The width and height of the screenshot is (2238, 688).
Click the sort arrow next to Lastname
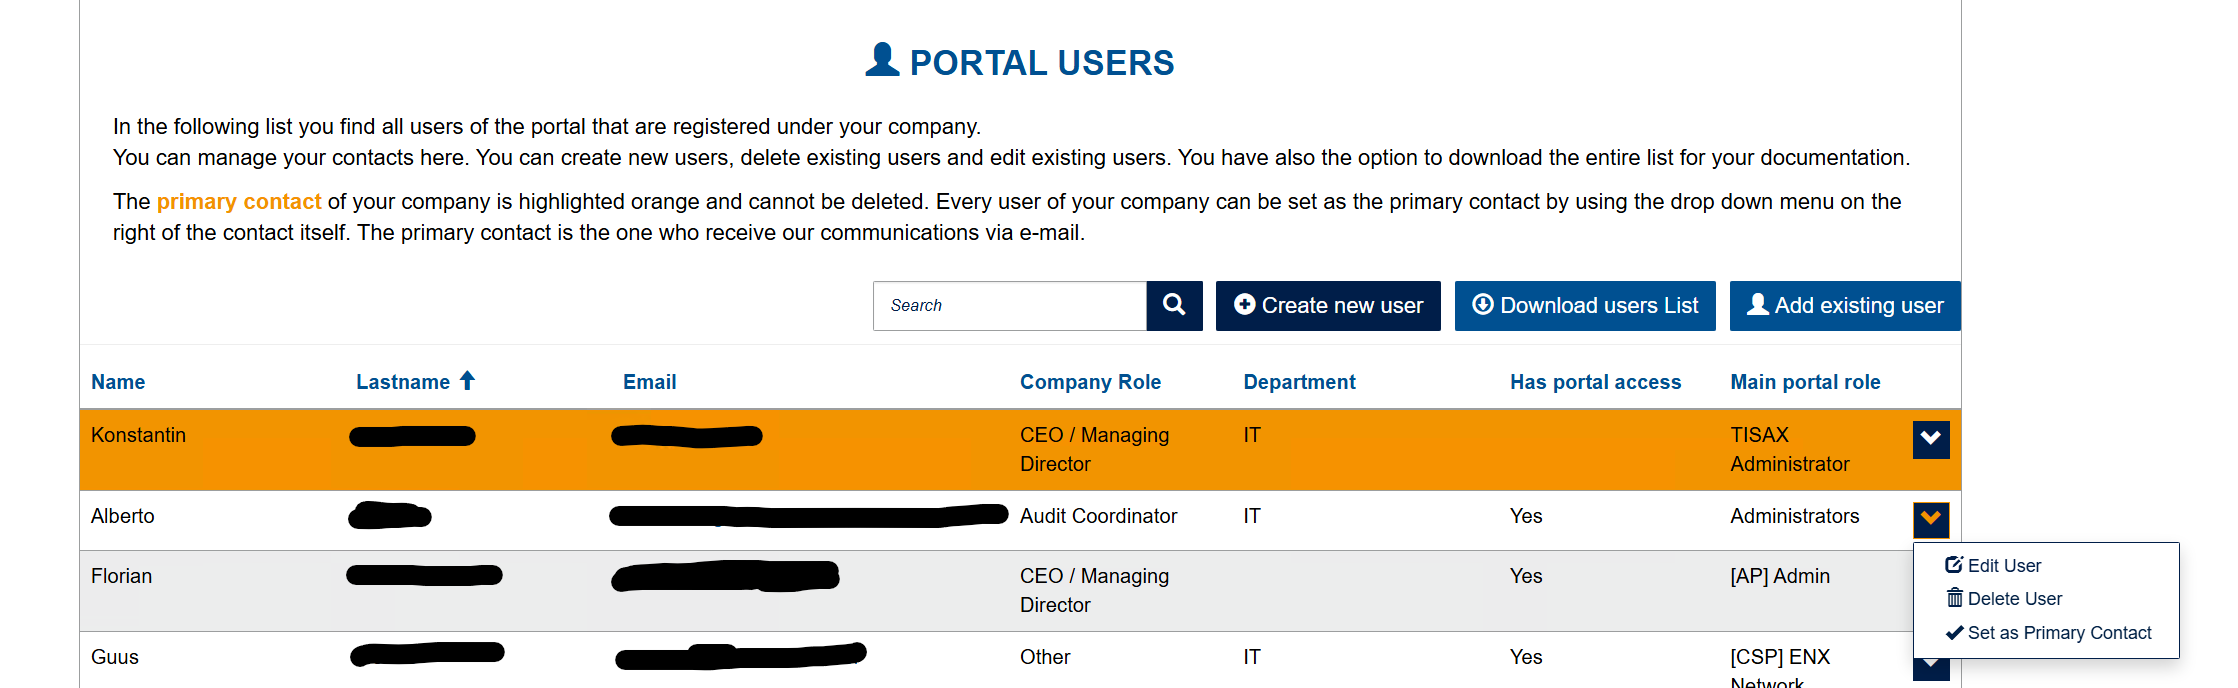pyautogui.click(x=468, y=380)
